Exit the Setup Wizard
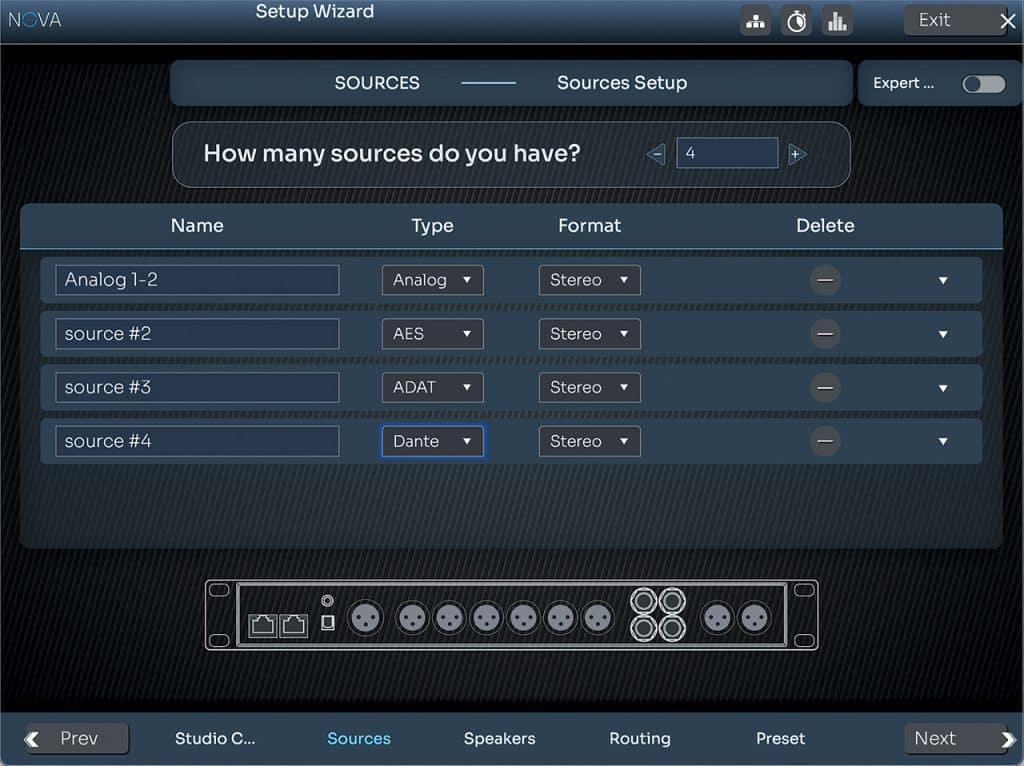Viewport: 1024px width, 766px height. click(x=957, y=21)
